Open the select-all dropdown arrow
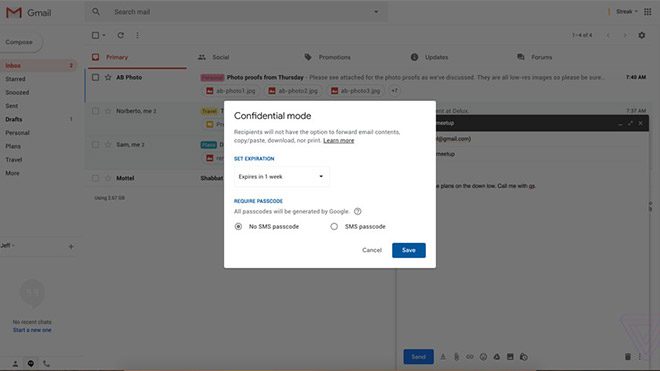The width and height of the screenshot is (660, 371). (x=104, y=35)
